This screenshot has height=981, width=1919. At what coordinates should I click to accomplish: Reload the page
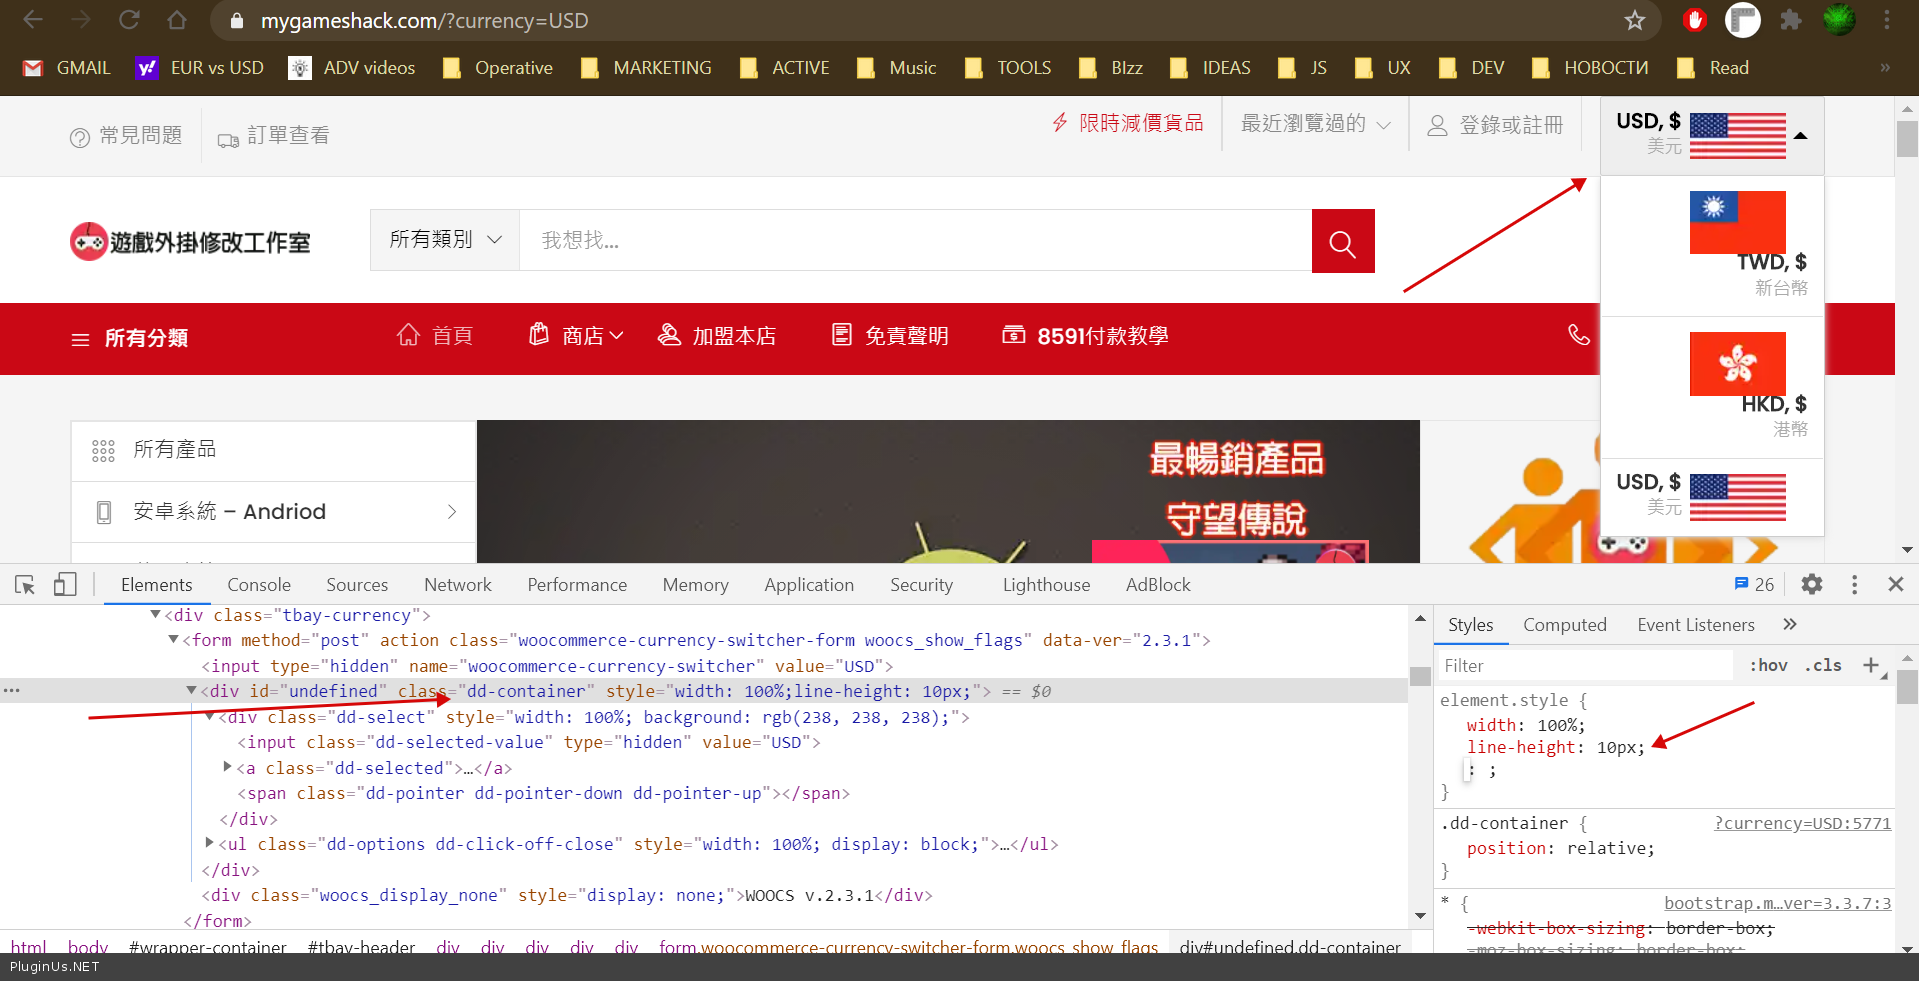click(x=129, y=20)
